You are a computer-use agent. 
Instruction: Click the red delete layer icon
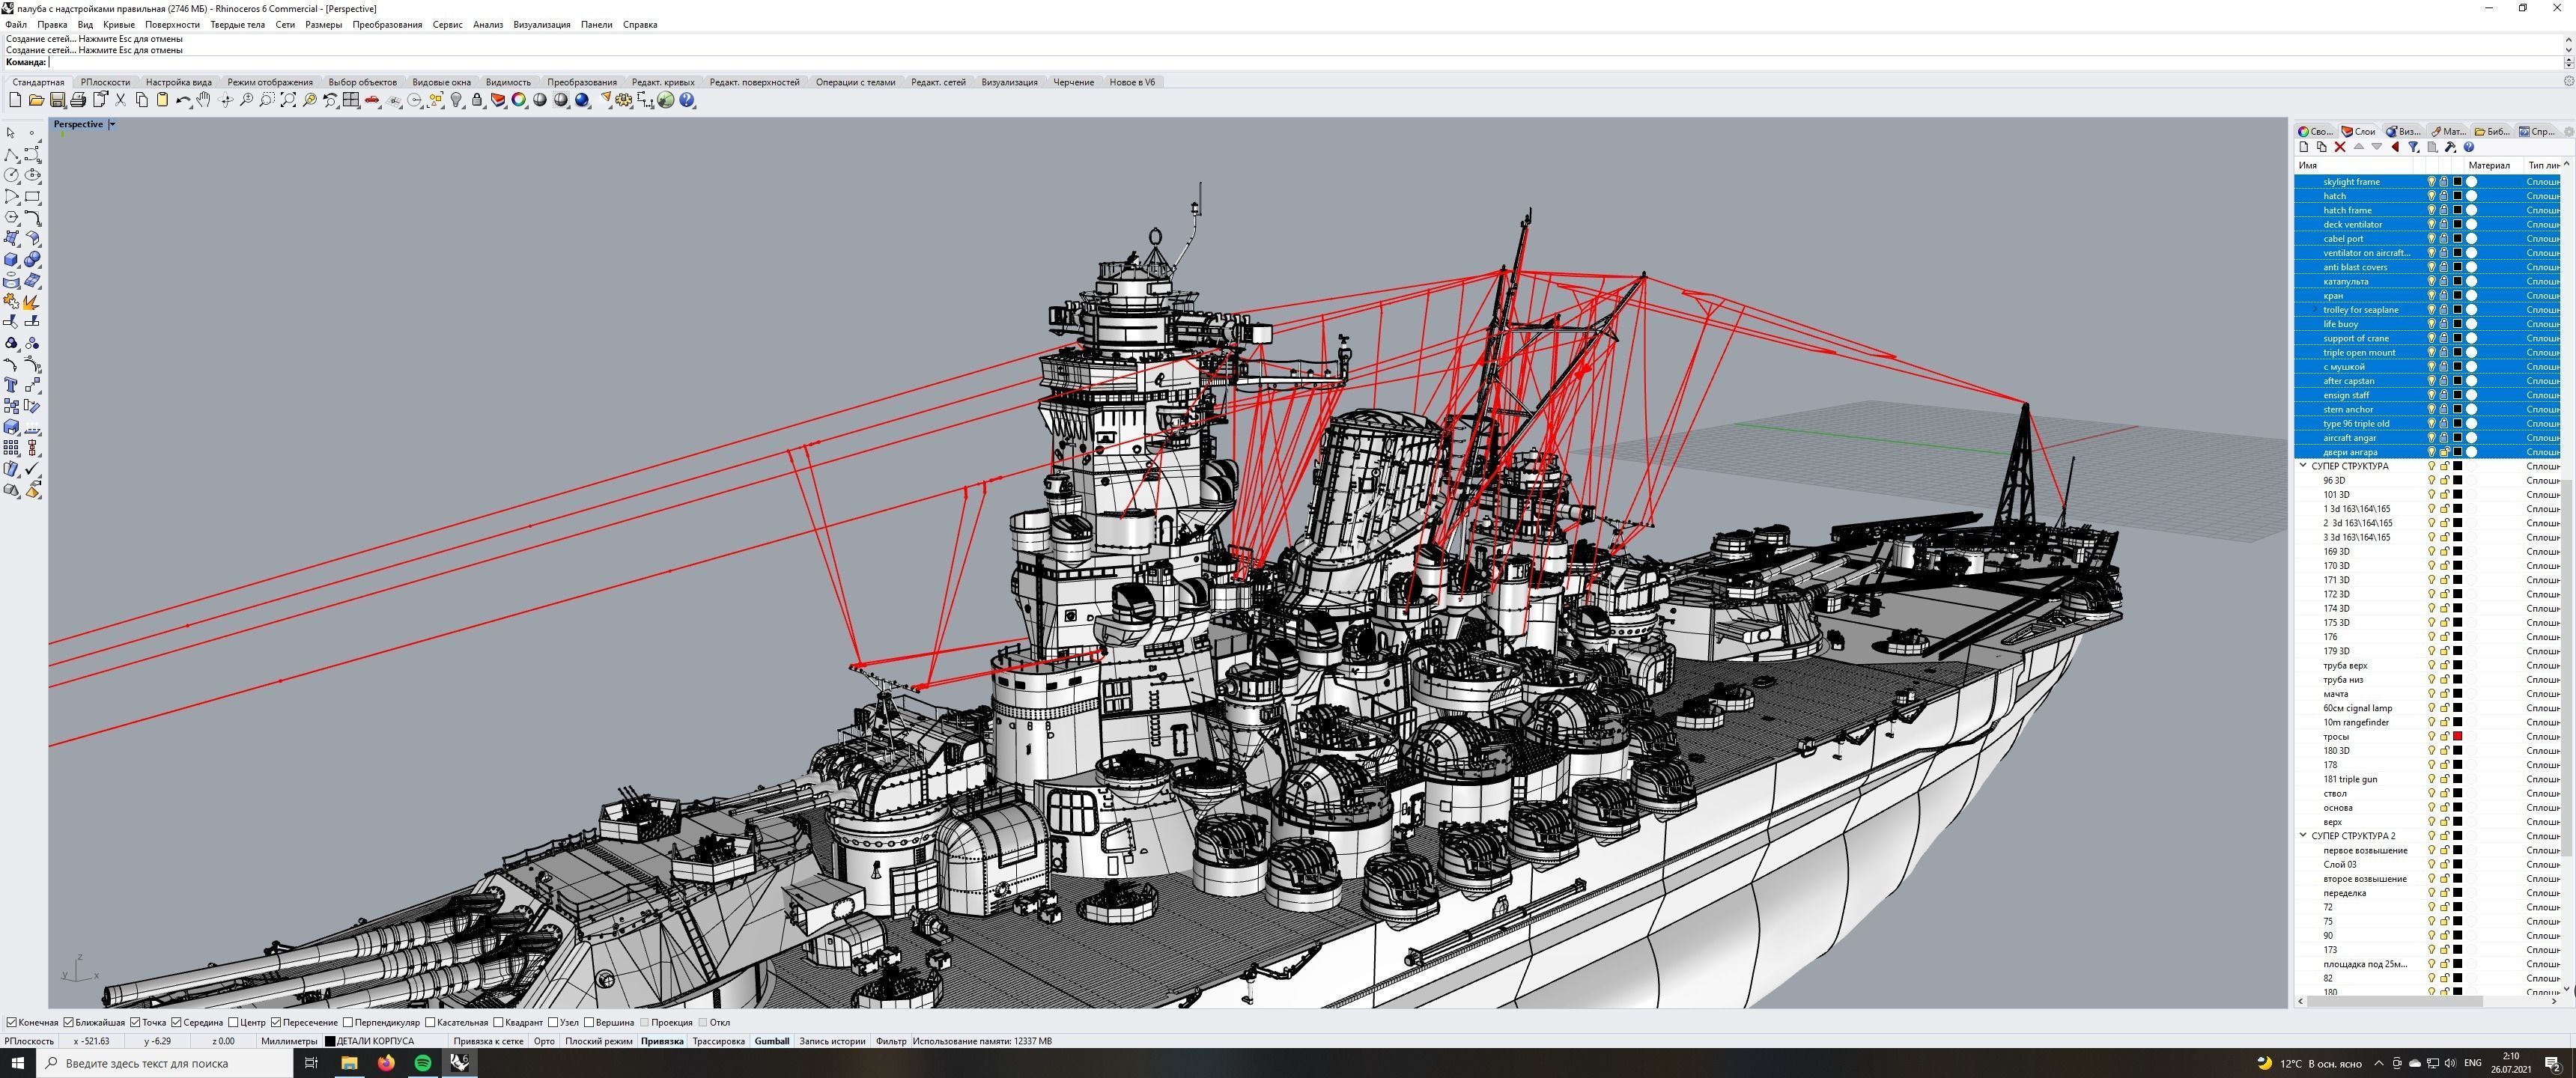point(2340,147)
